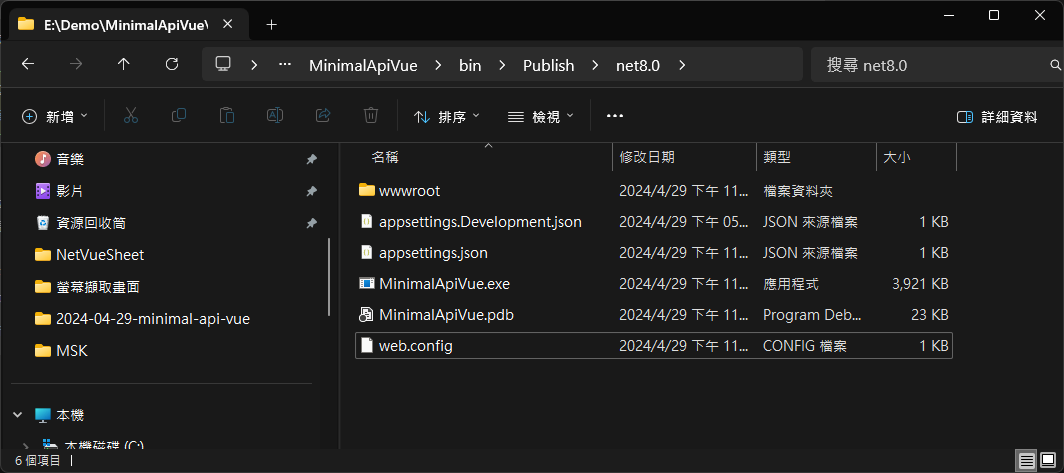Click the Delete trash can icon

(x=370, y=116)
